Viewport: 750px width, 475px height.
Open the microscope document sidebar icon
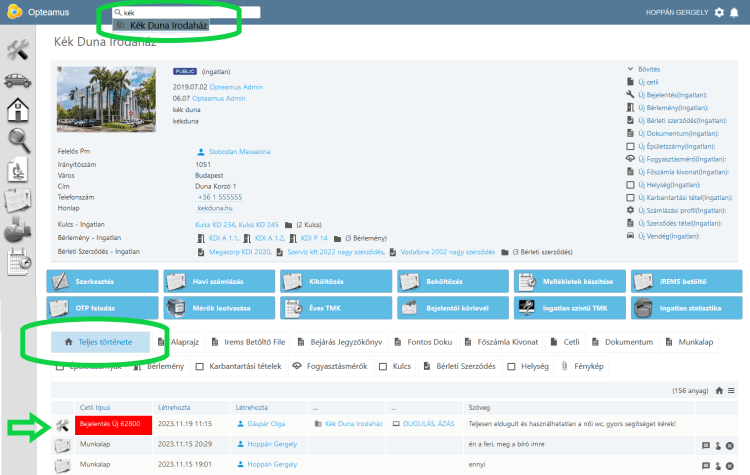(x=18, y=171)
